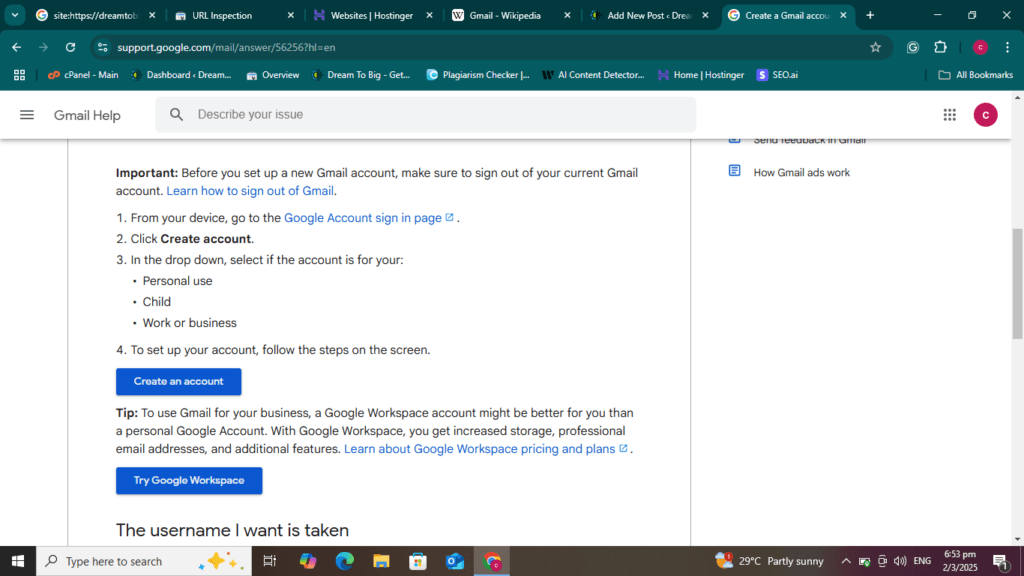Reload the current page

click(x=71, y=47)
